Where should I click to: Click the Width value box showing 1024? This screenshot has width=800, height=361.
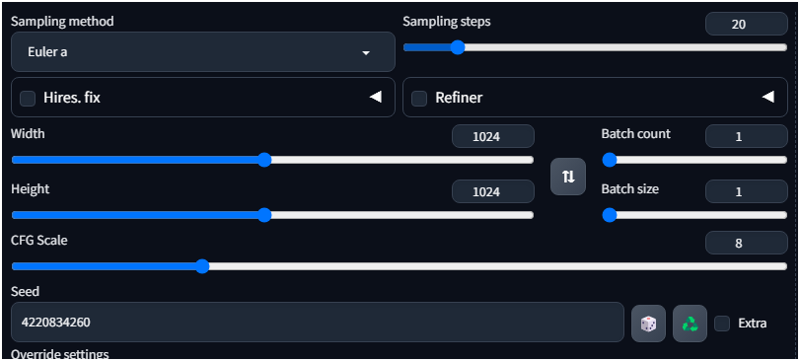tap(493, 136)
